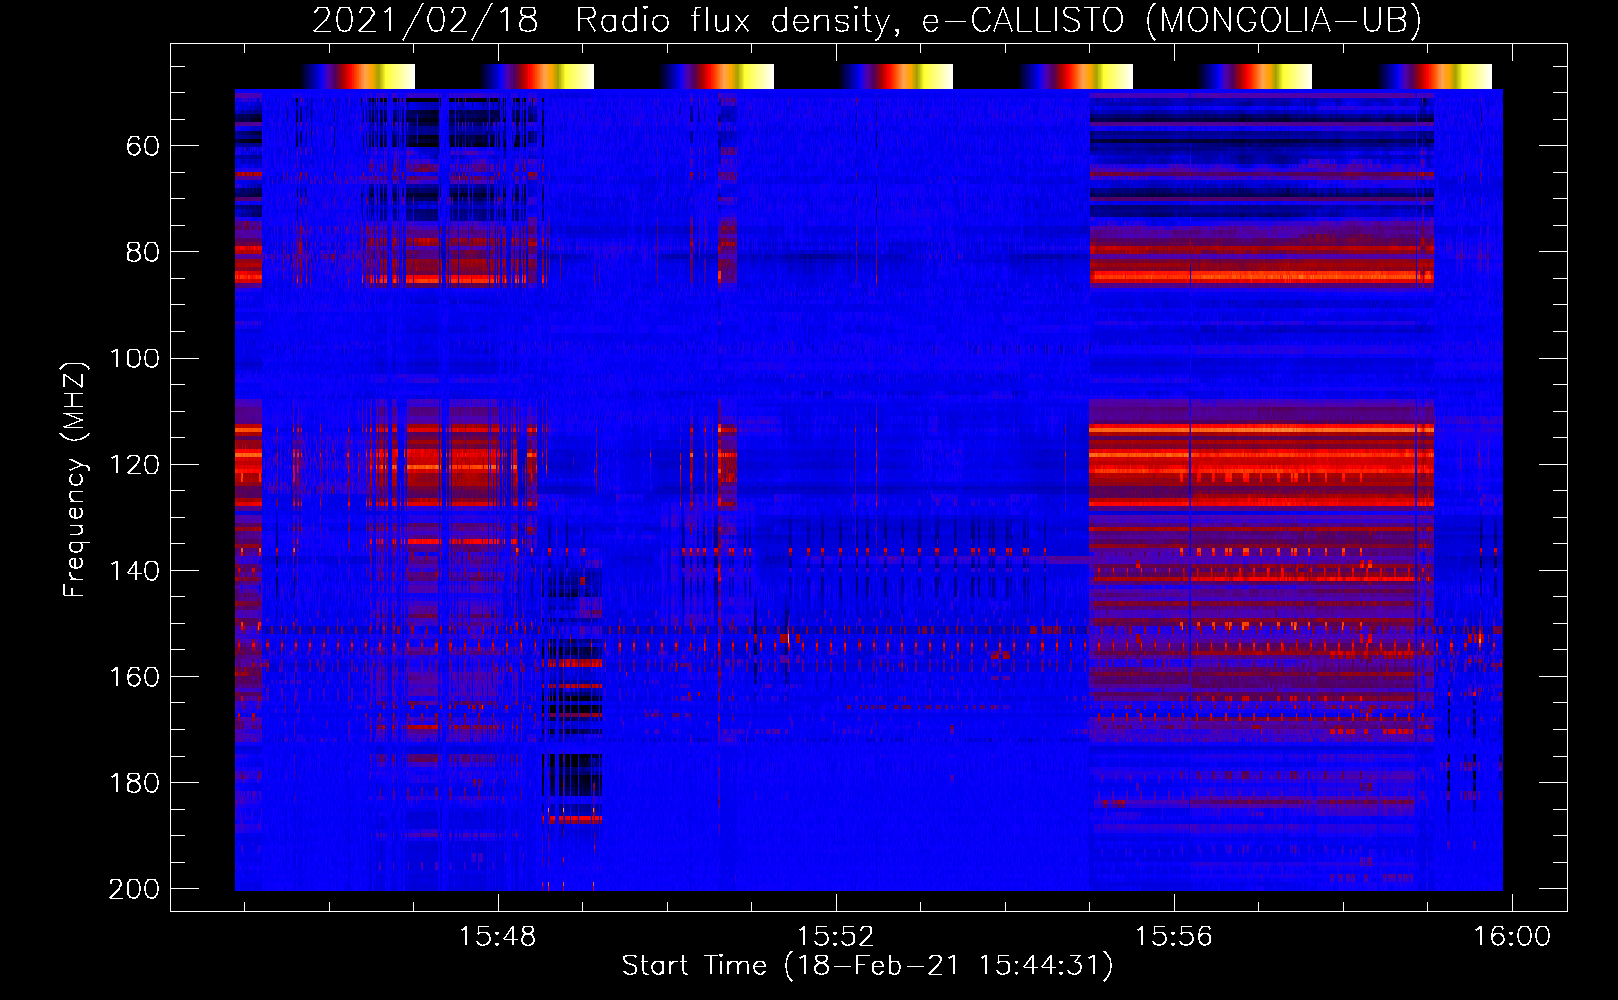Click the "Frequency (MHZ)" y-axis label
Image resolution: width=1618 pixels, height=1000 pixels.
click(x=75, y=479)
